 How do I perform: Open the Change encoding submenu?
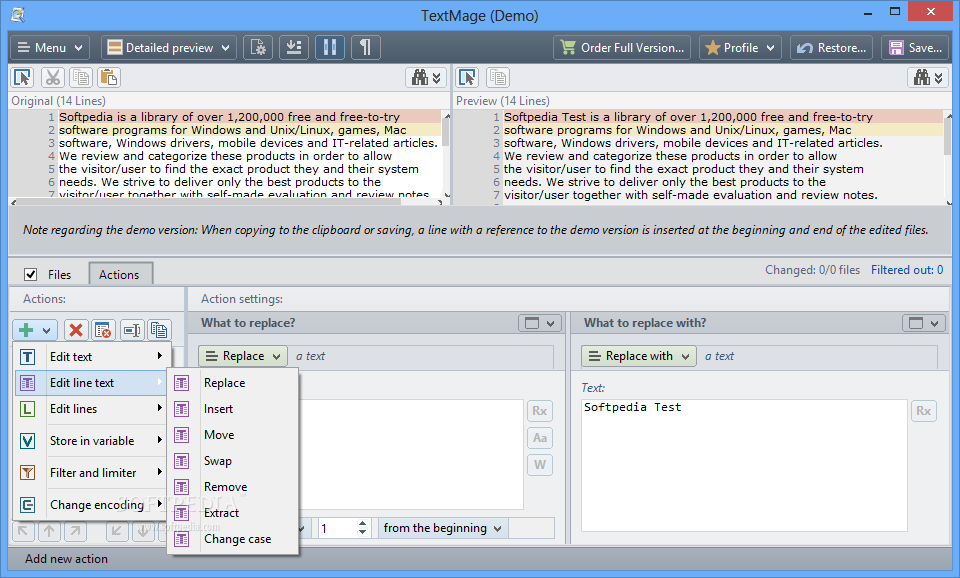tap(91, 505)
